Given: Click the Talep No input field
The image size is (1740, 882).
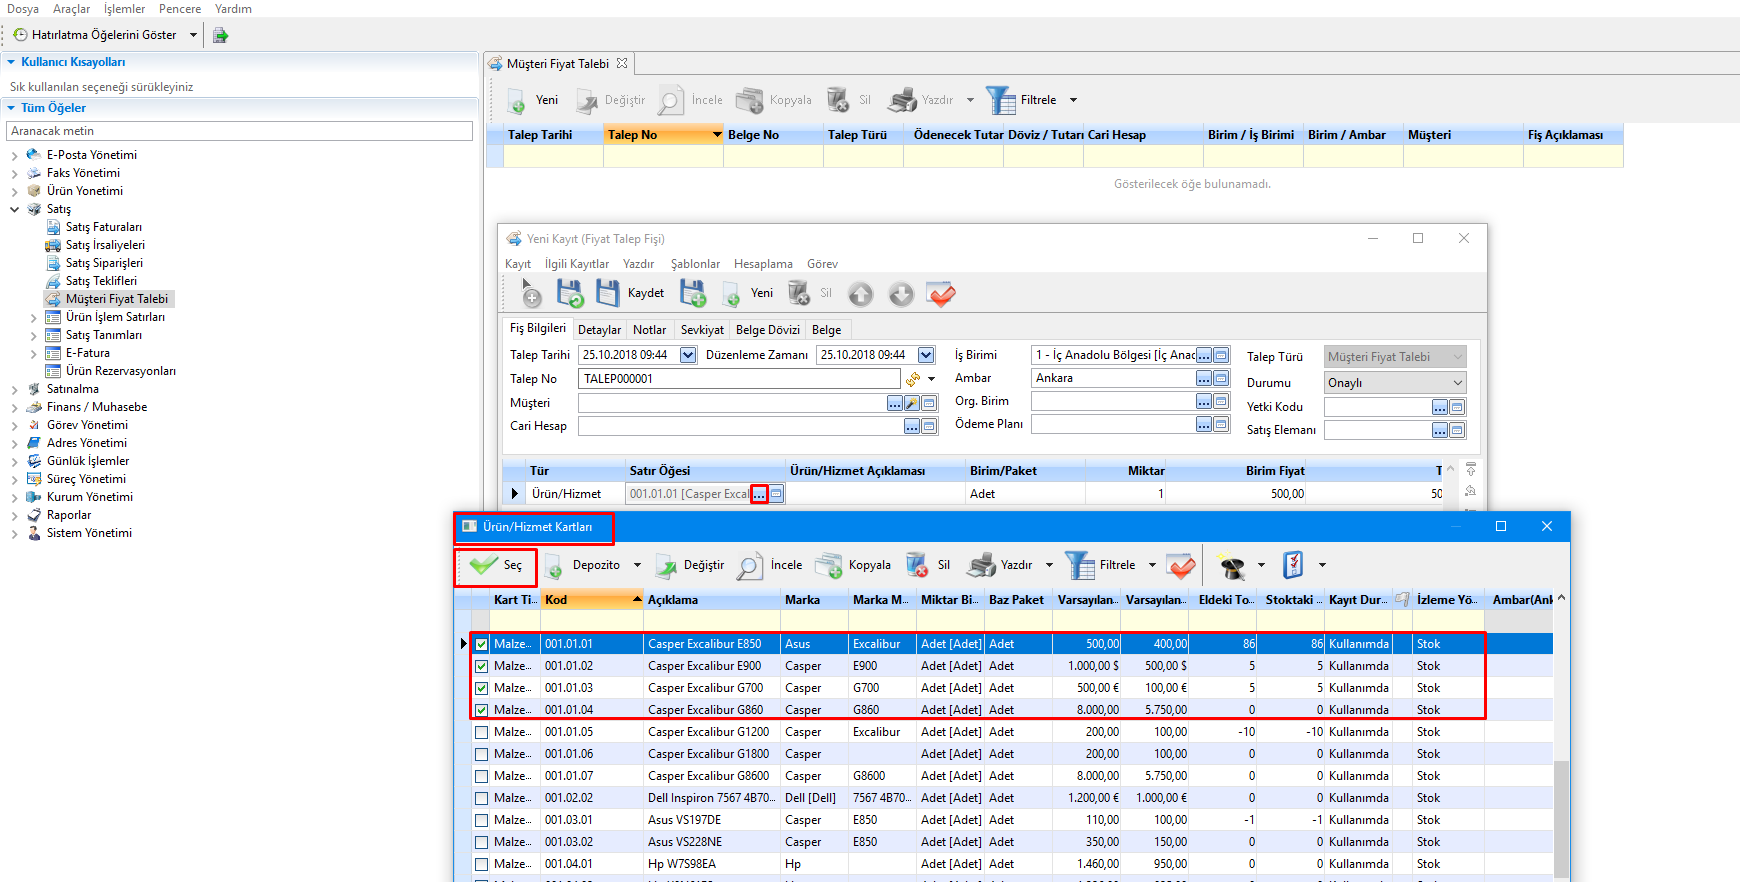Looking at the screenshot, I should pyautogui.click(x=738, y=379).
